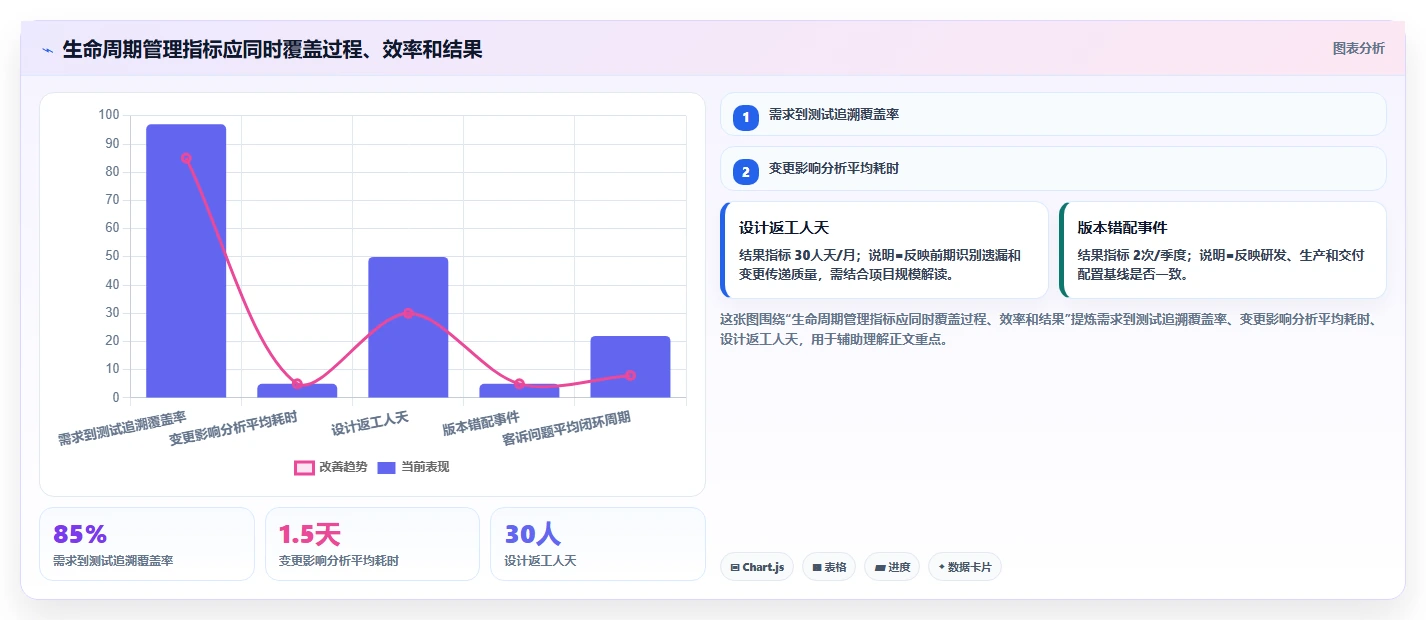Screen dimensions: 1426x620
Task: Toggle the 改善趋势 legend swatch
Action: [x=304, y=467]
